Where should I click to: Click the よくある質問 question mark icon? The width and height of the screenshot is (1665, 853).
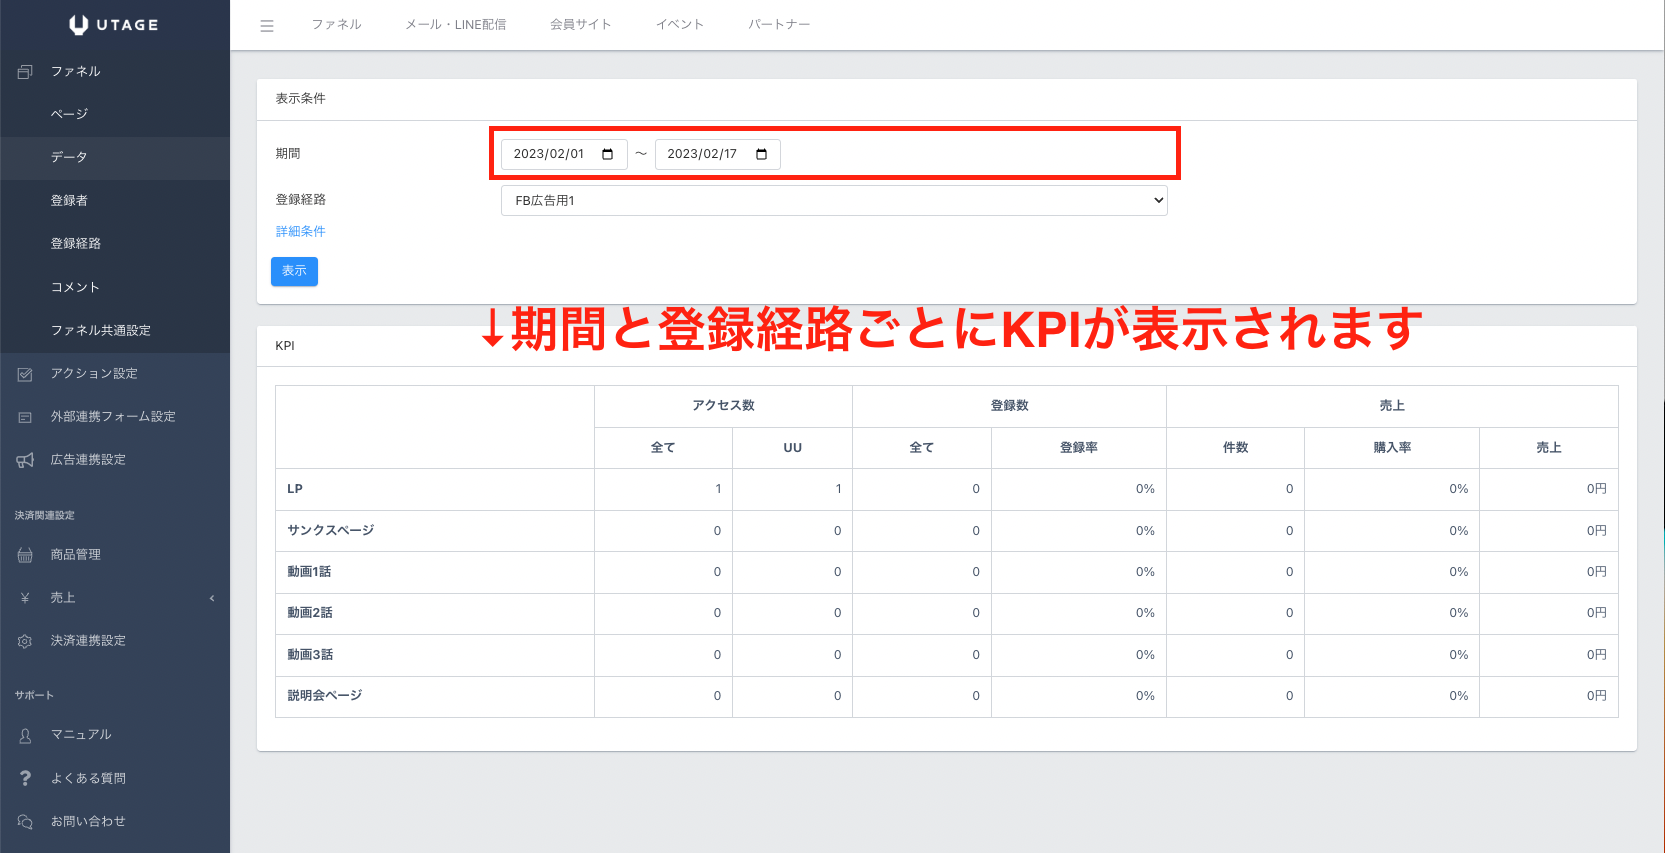25,778
